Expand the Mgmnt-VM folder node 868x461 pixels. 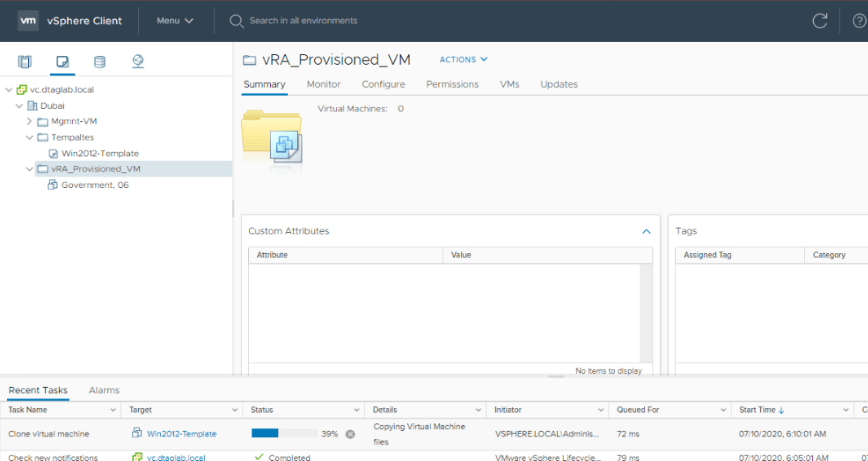[x=29, y=121]
